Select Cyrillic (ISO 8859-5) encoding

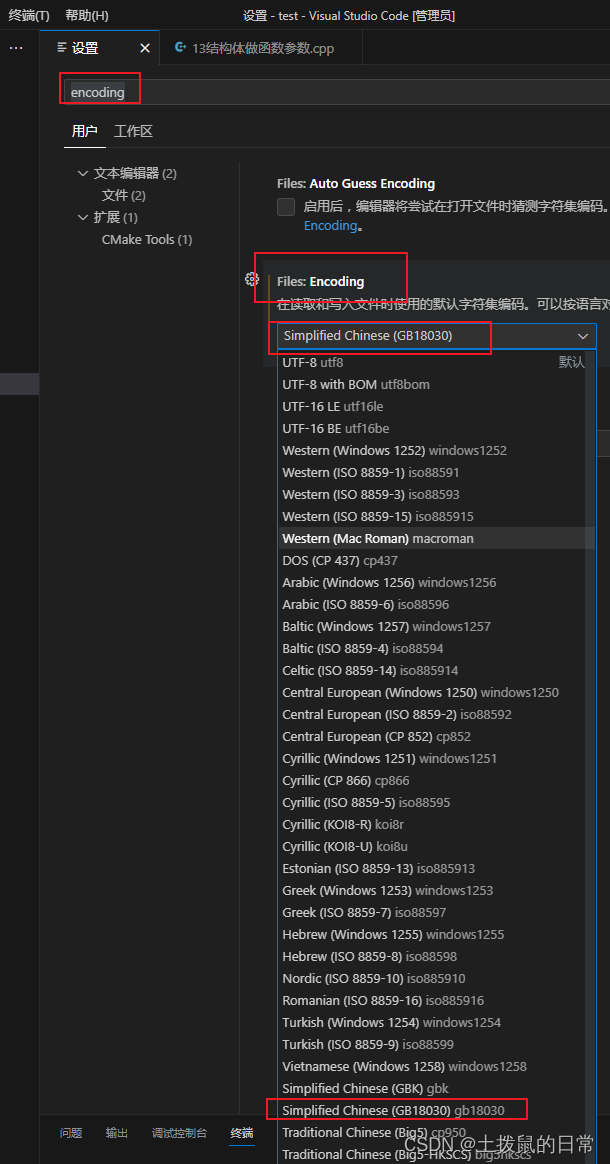436,802
